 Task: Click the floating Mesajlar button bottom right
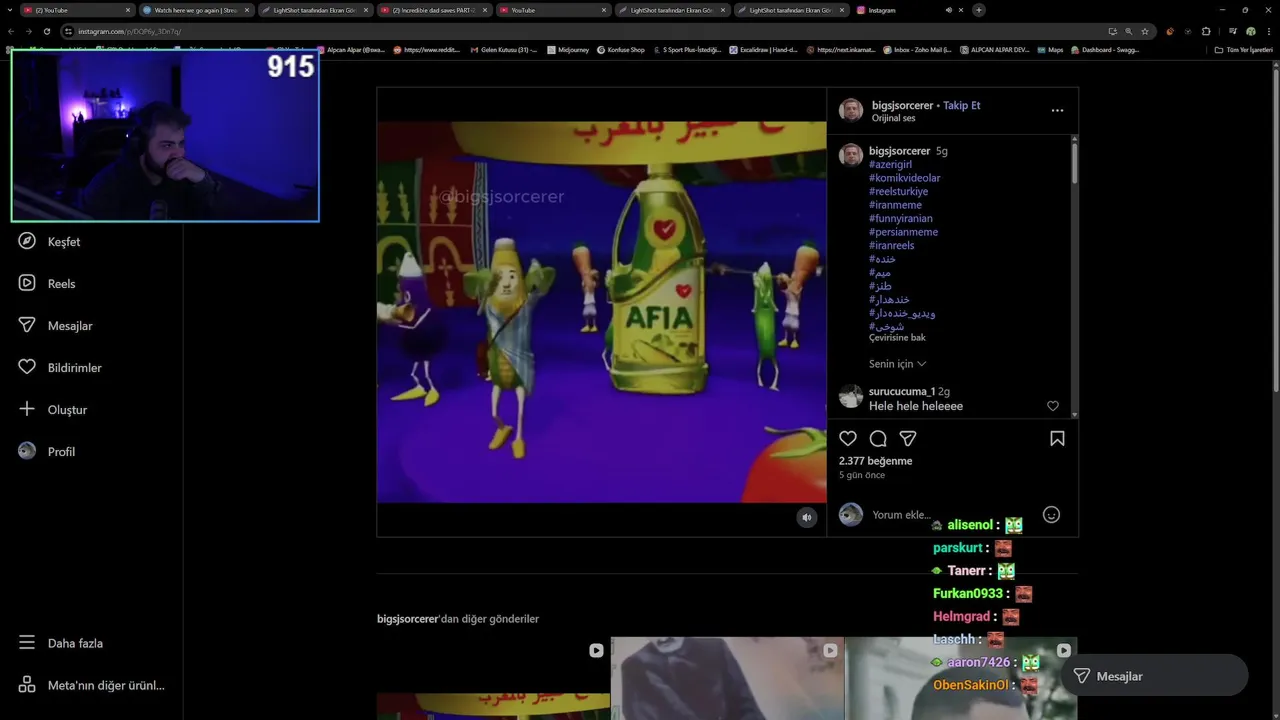click(x=1156, y=676)
